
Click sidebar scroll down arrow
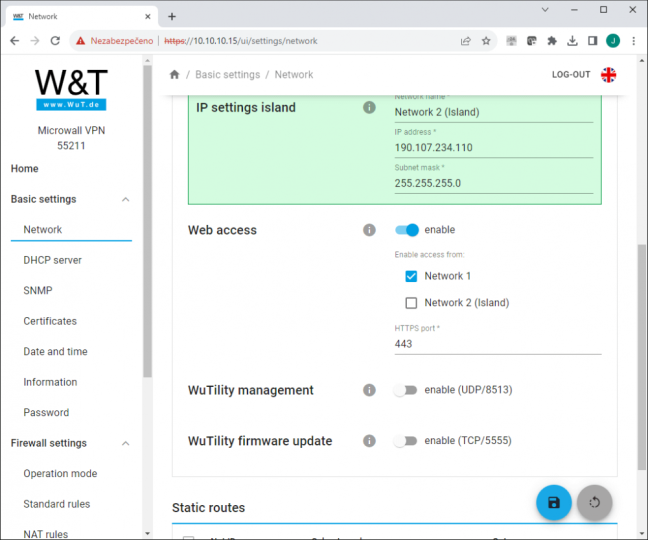pos(147,533)
